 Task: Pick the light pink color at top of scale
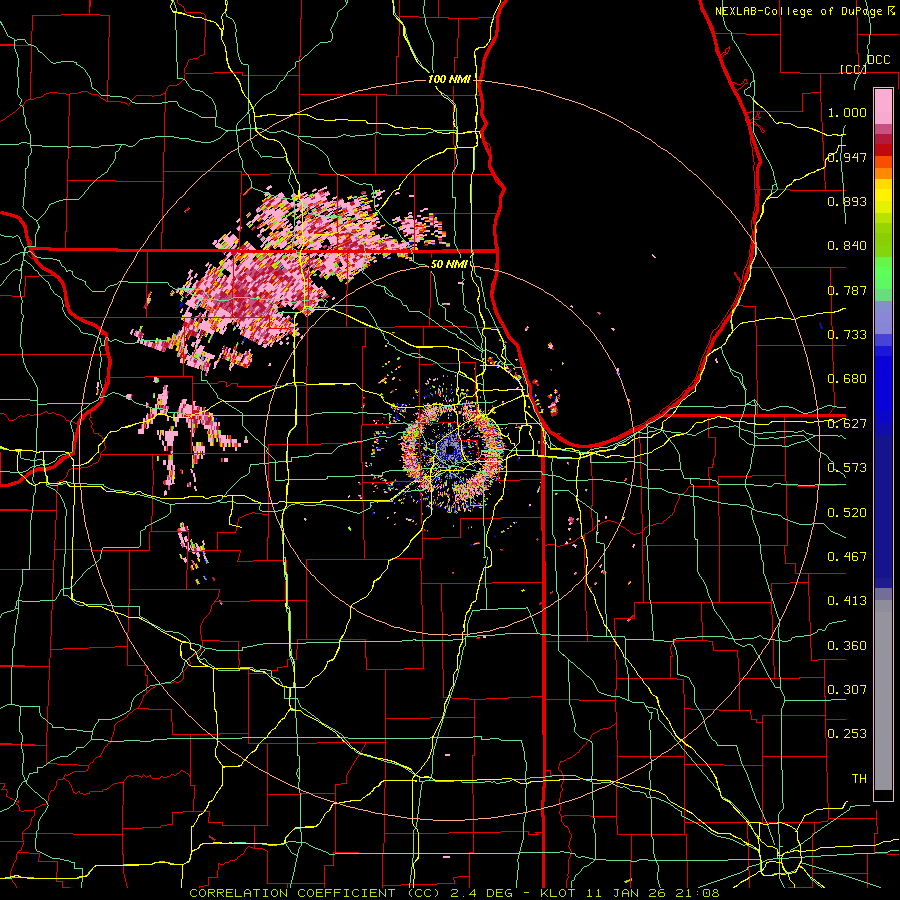coord(883,106)
